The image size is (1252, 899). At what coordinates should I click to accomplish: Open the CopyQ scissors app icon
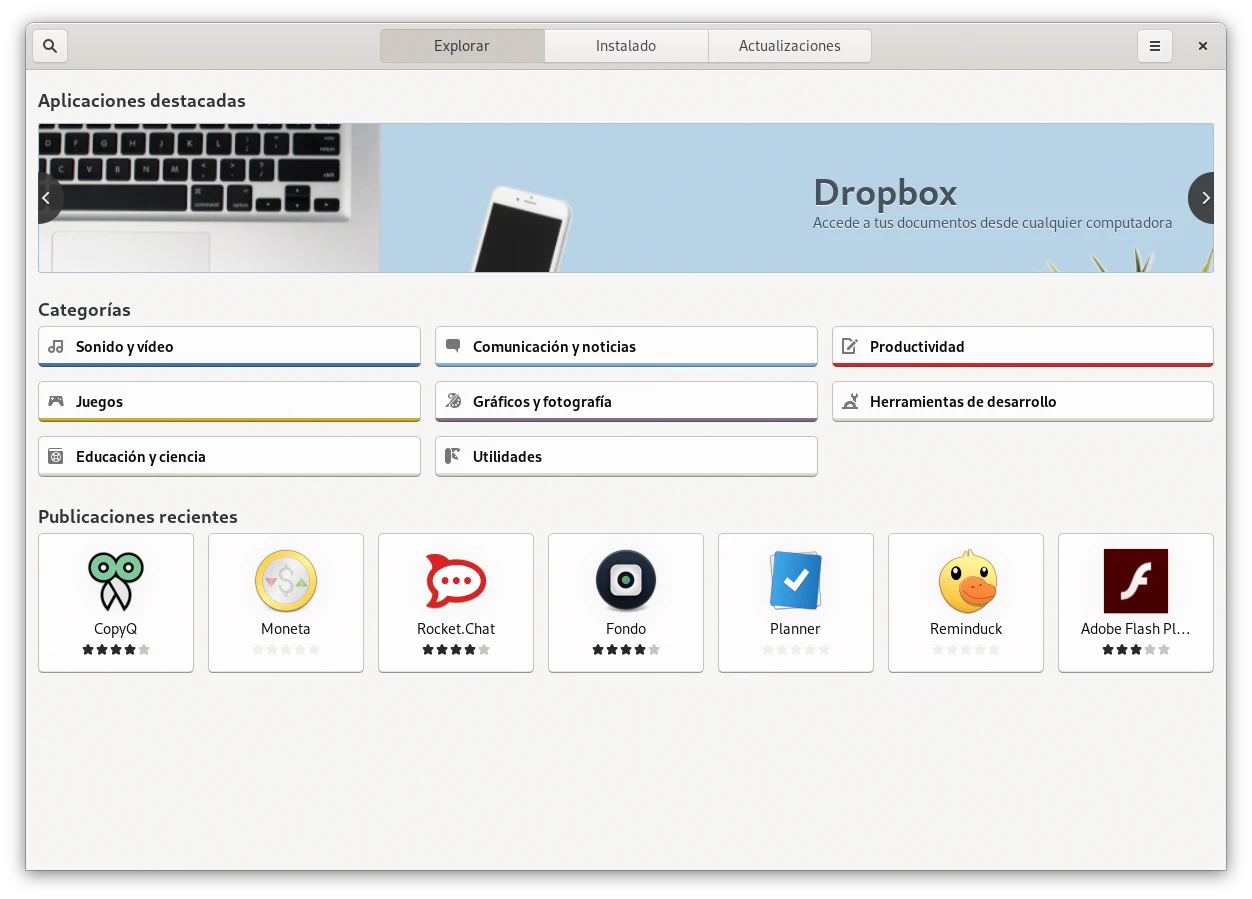(116, 581)
